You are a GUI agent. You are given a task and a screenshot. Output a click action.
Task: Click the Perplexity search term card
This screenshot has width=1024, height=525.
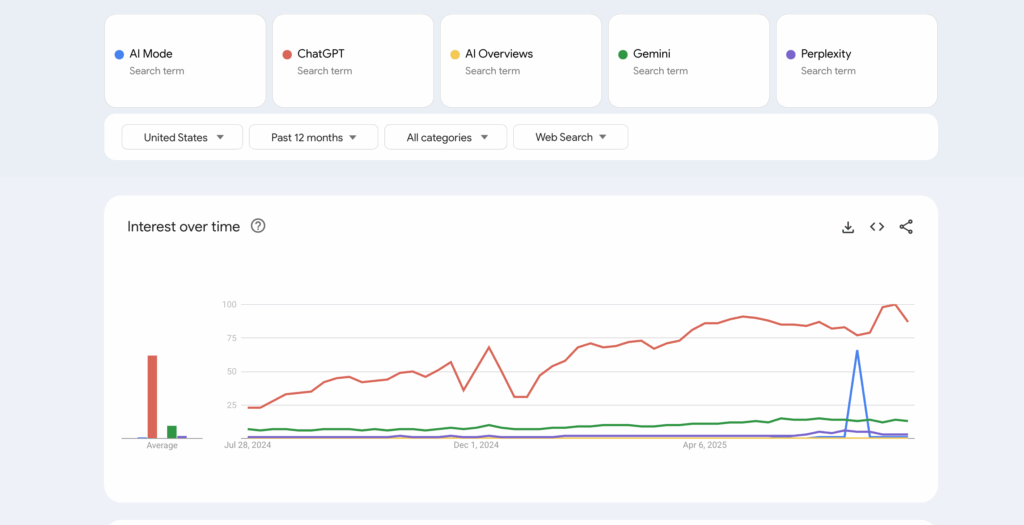857,61
